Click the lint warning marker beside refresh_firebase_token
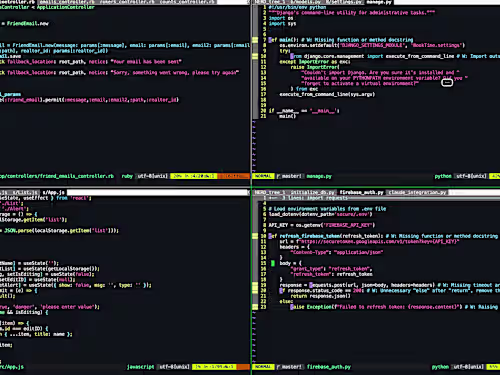Image resolution: width=500 pixels, height=375 pixels. (x=255, y=236)
